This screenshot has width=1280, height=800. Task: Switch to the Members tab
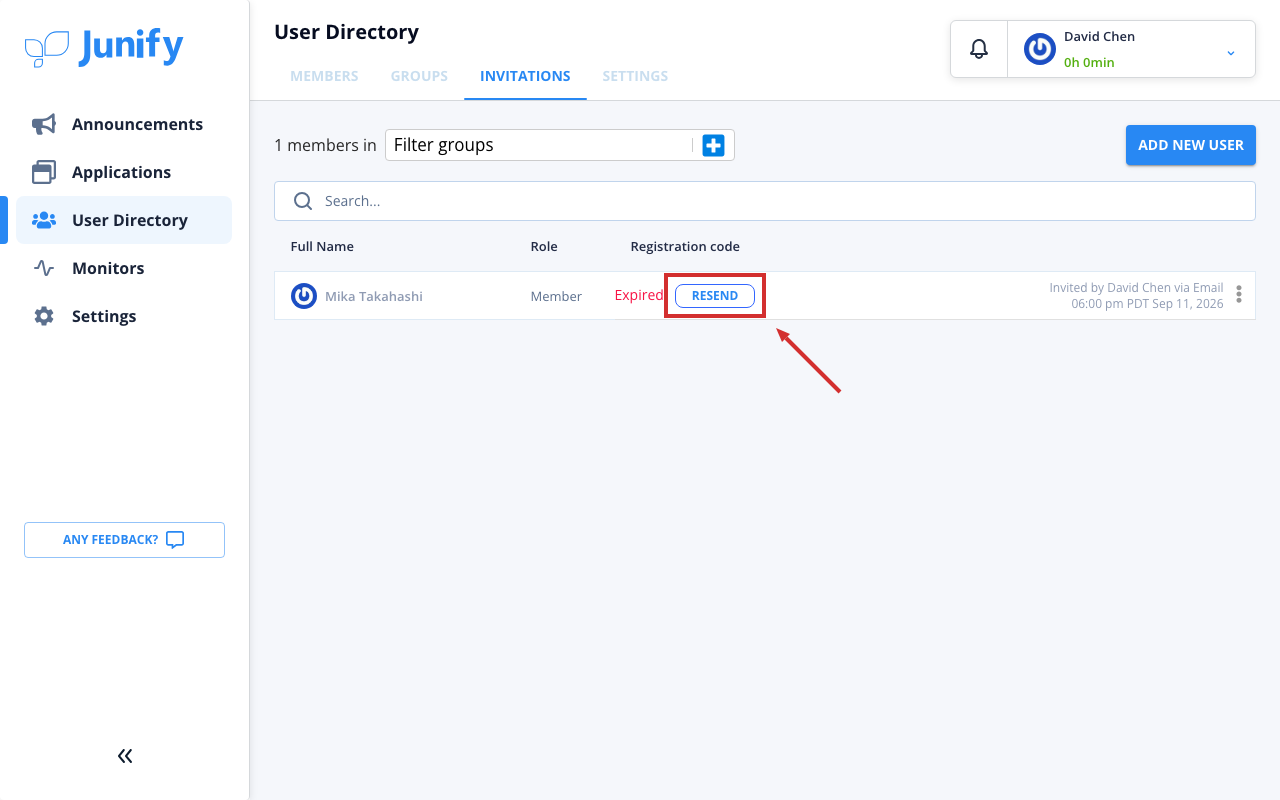324,76
